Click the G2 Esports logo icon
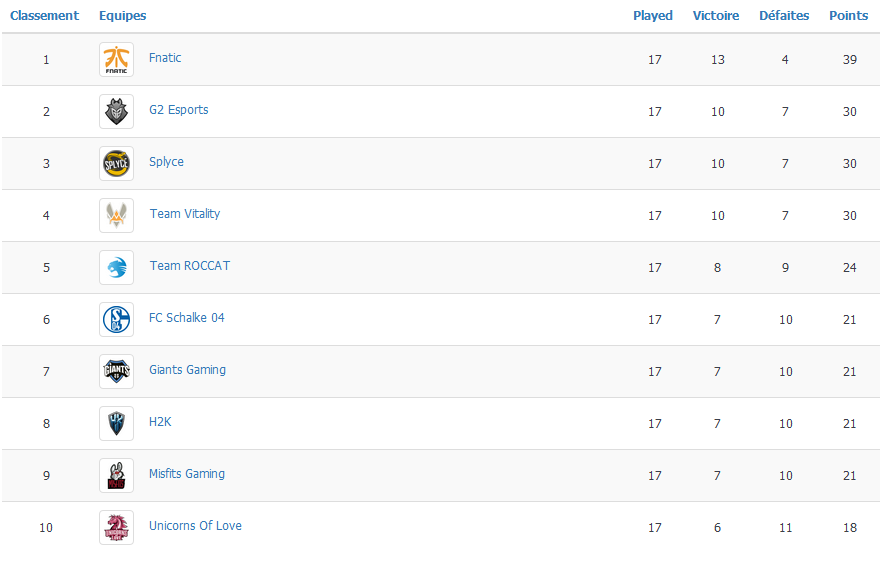 [116, 111]
